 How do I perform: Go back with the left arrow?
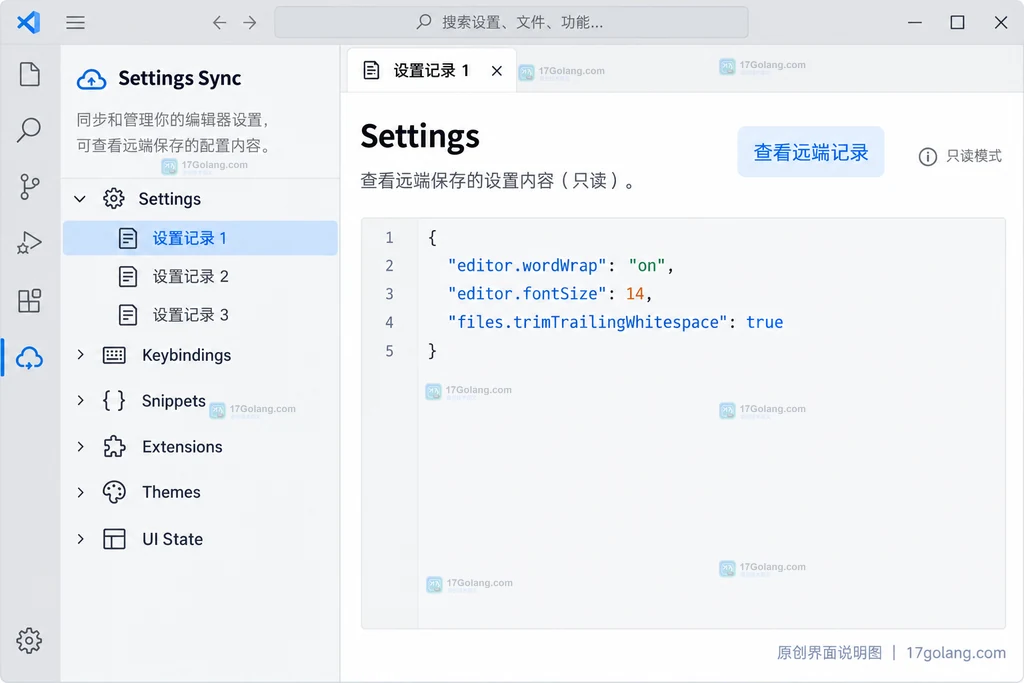(219, 23)
